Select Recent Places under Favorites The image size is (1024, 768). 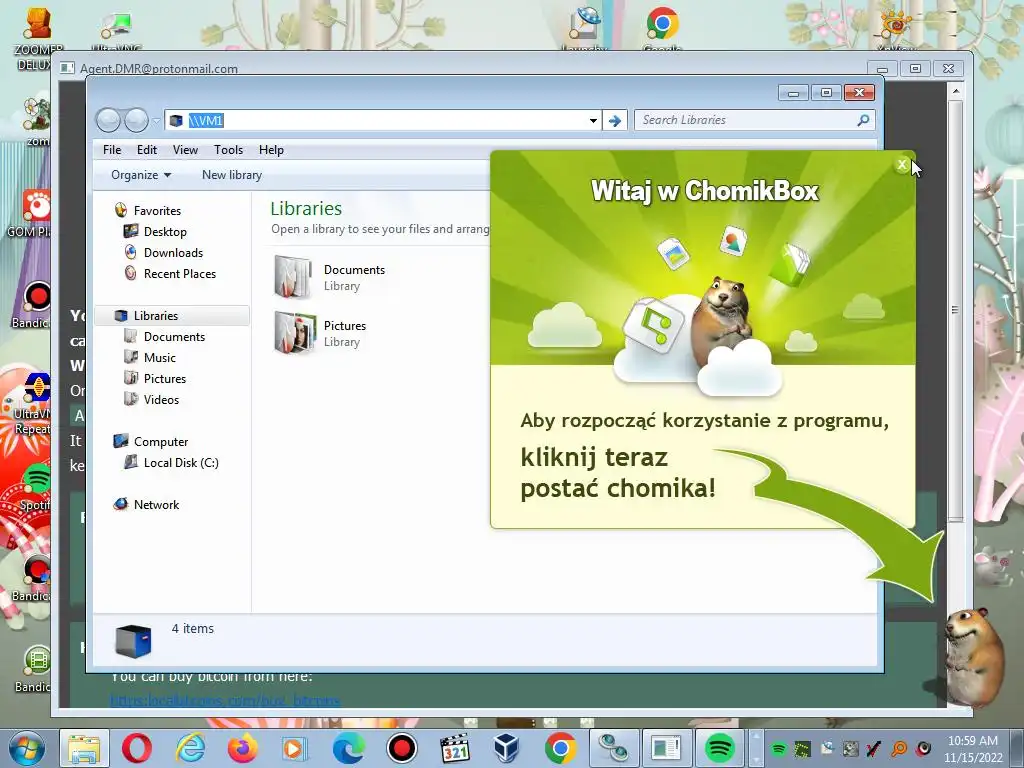(x=180, y=274)
